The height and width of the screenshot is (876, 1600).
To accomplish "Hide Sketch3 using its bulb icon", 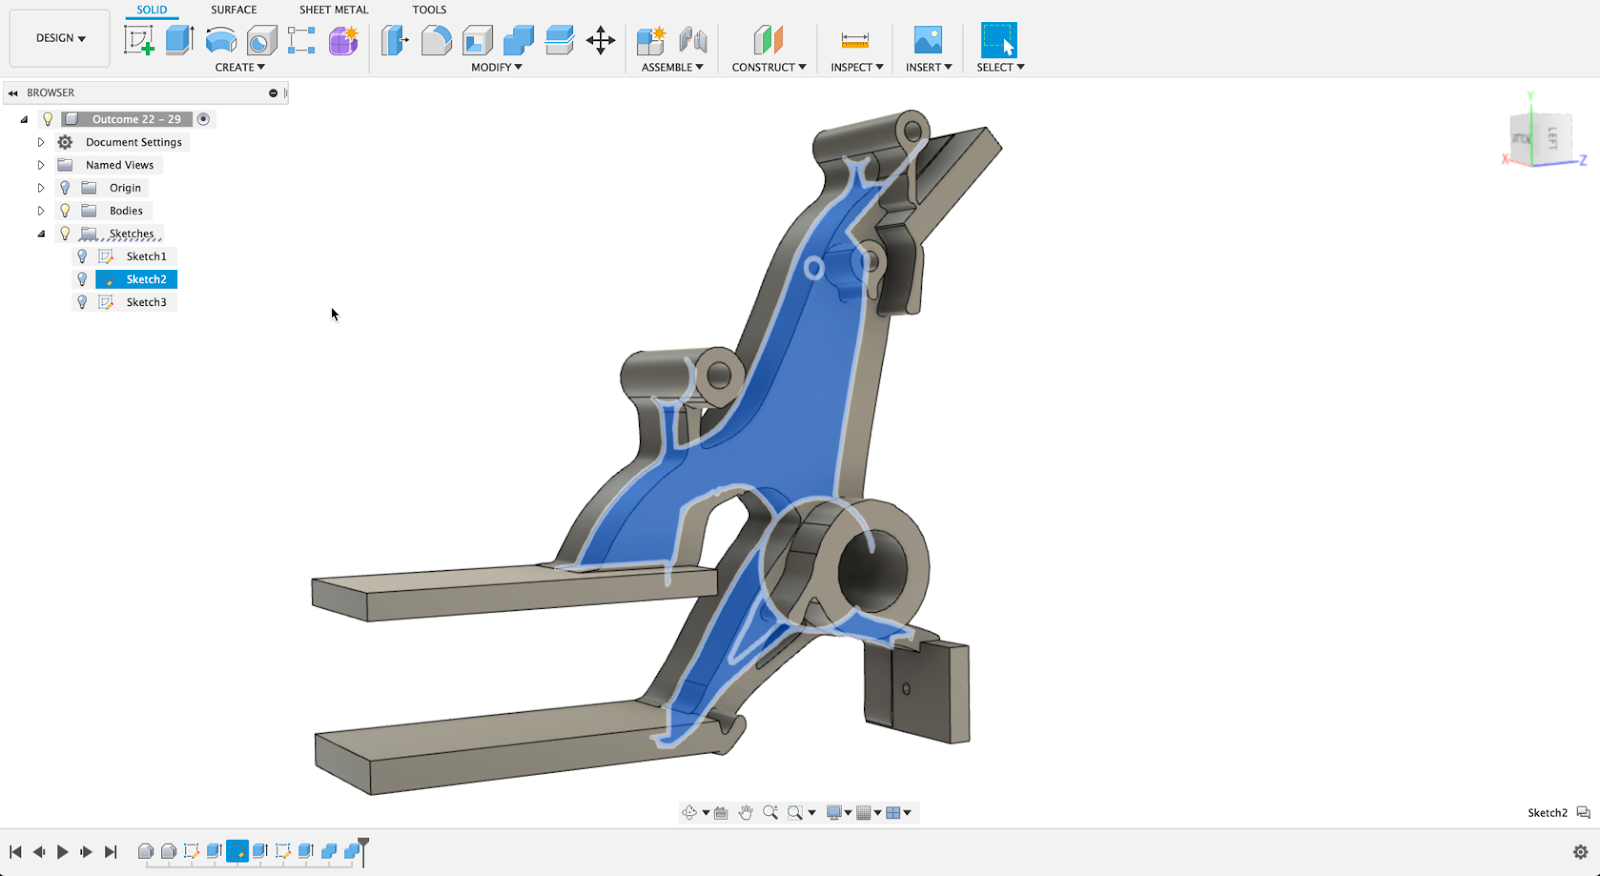I will (x=83, y=302).
